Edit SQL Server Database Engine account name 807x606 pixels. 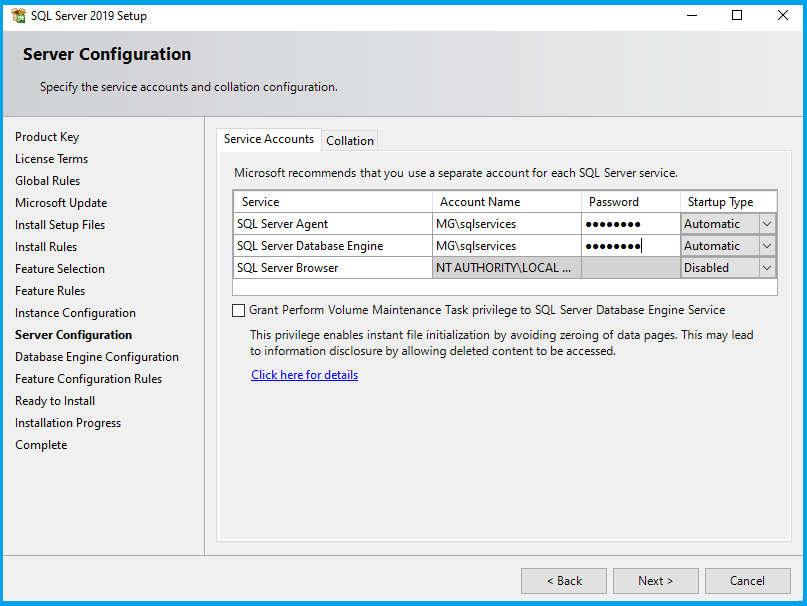[x=506, y=246]
